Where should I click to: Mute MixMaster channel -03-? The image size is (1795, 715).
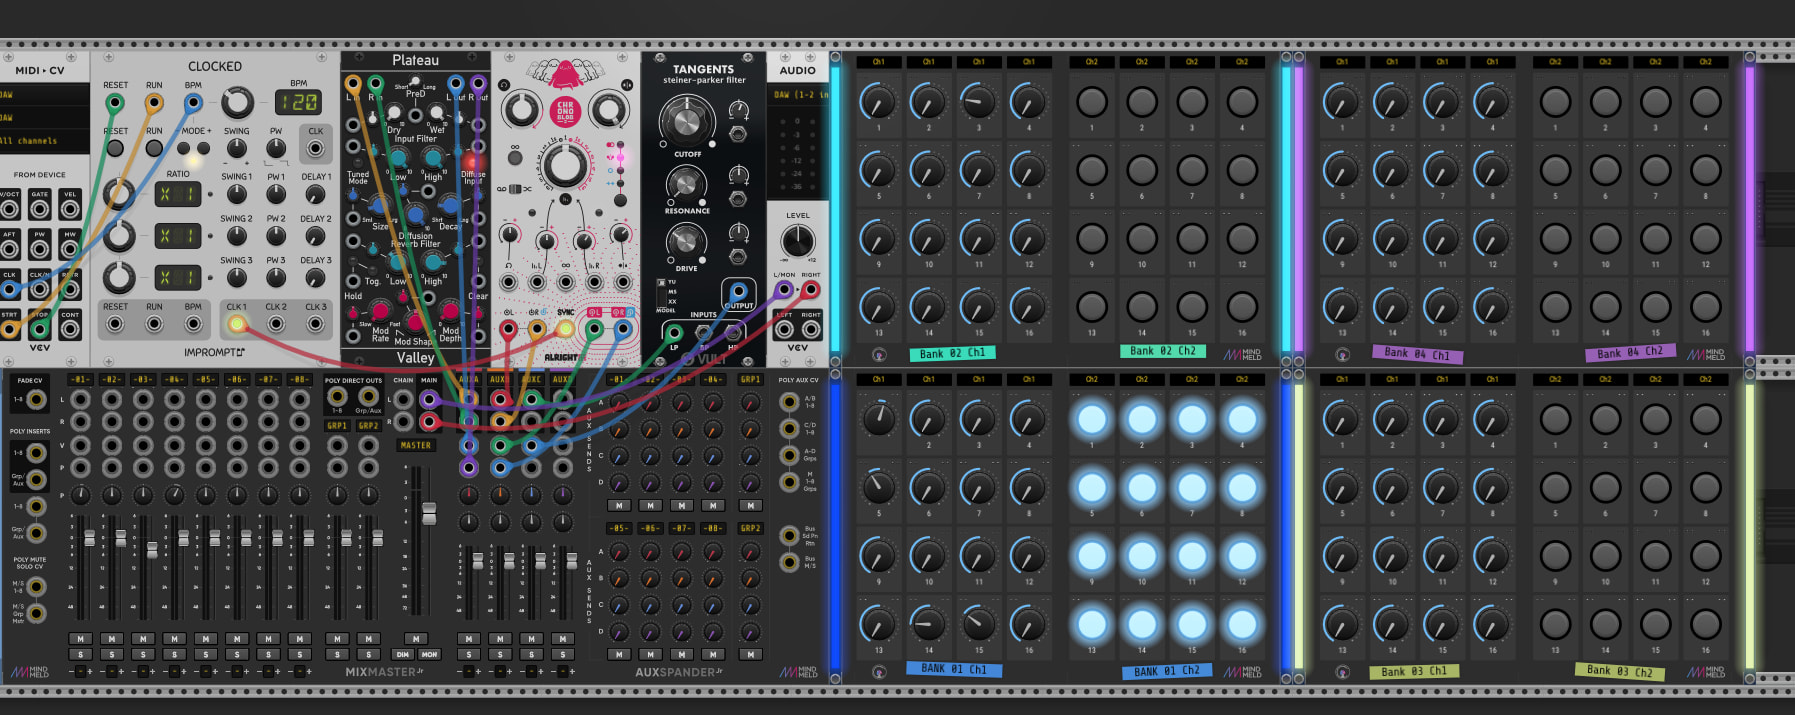[143, 639]
